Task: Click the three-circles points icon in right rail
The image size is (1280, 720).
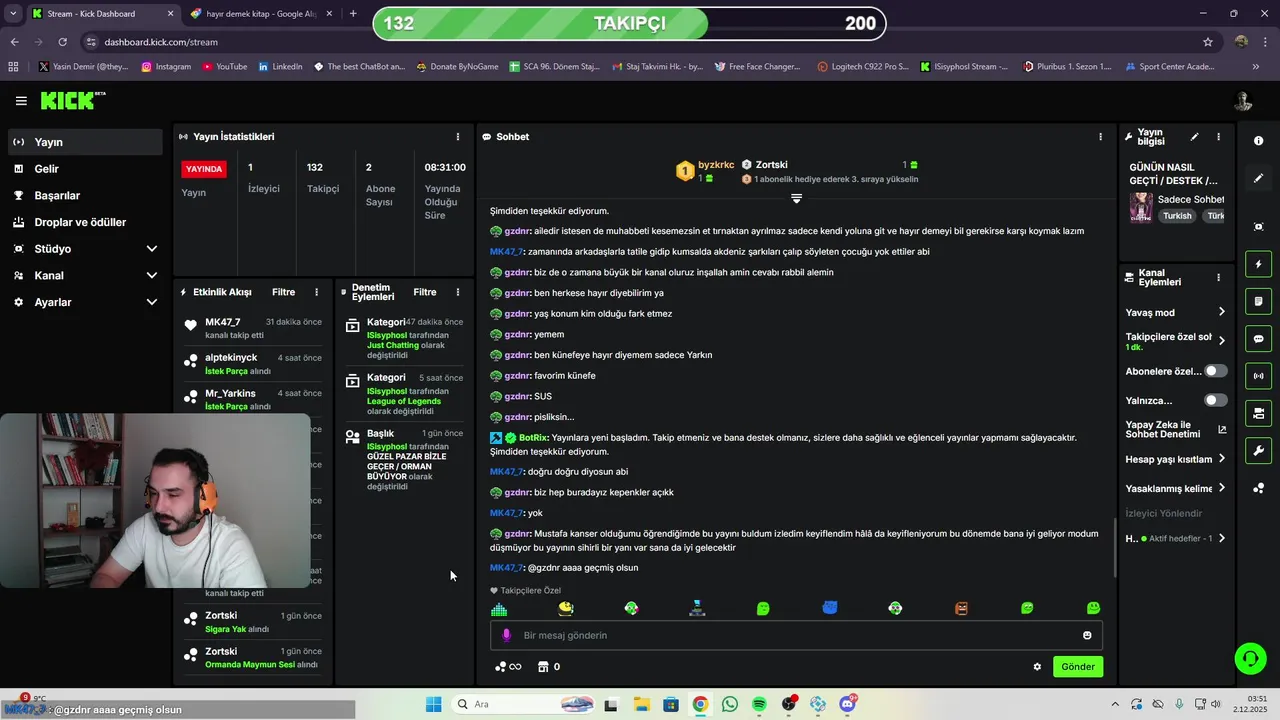Action: point(1258,488)
